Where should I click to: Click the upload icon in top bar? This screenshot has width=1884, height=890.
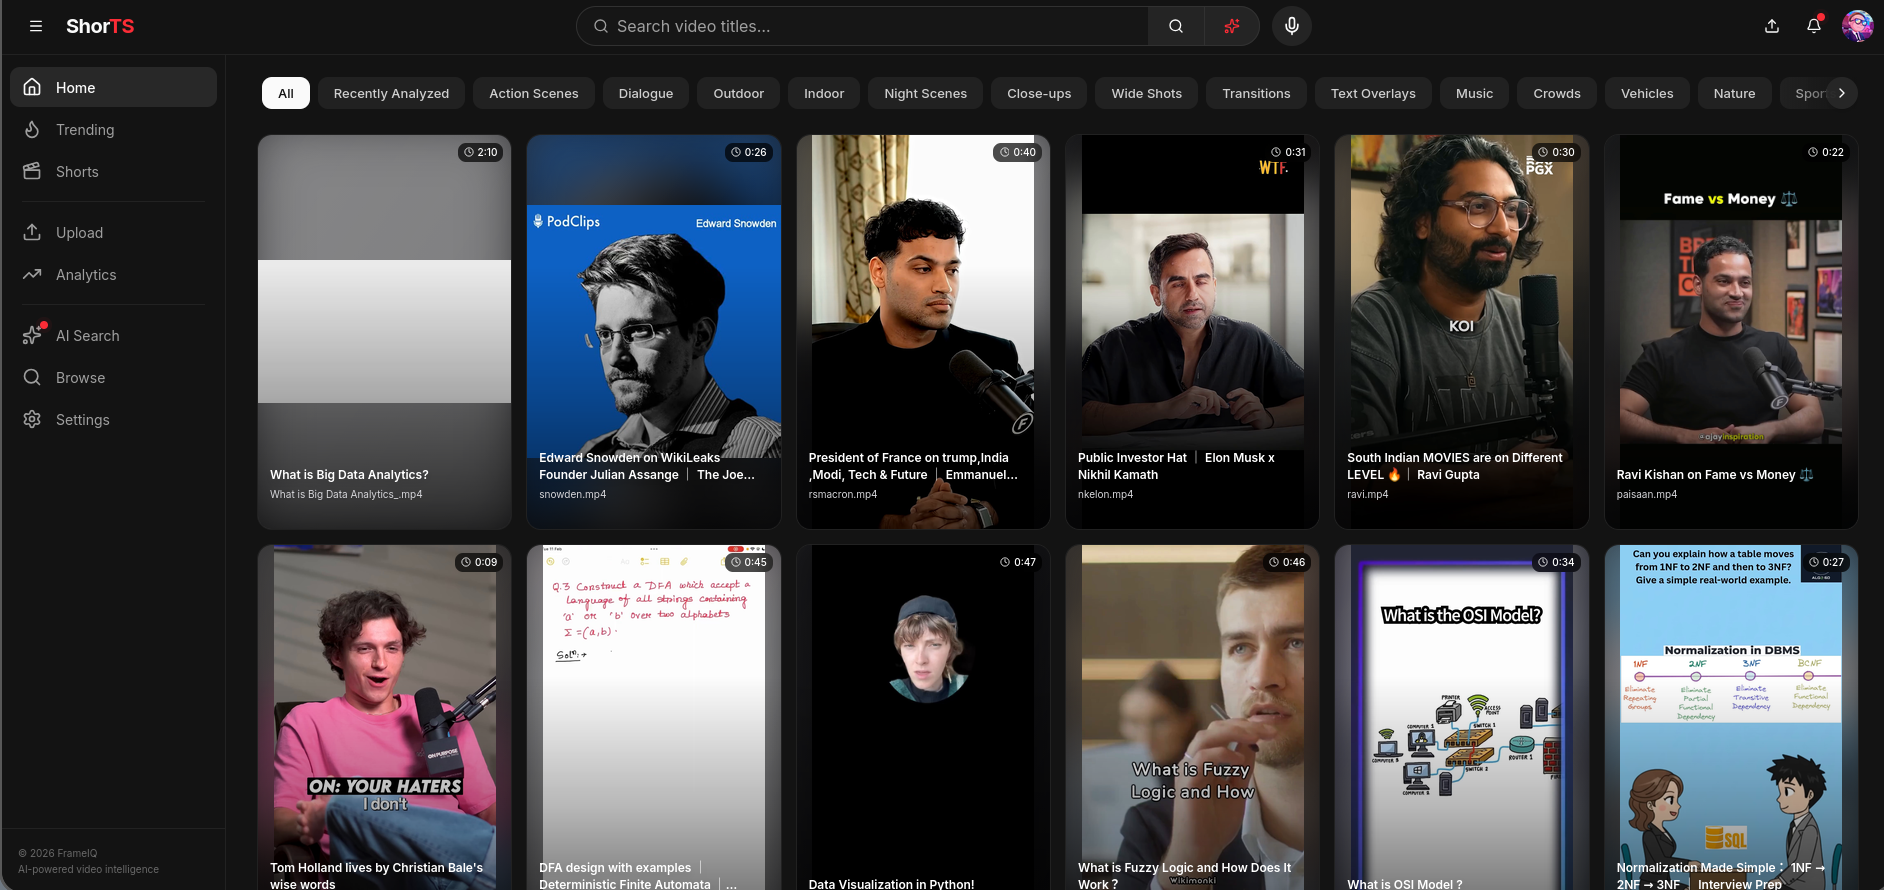[1772, 26]
